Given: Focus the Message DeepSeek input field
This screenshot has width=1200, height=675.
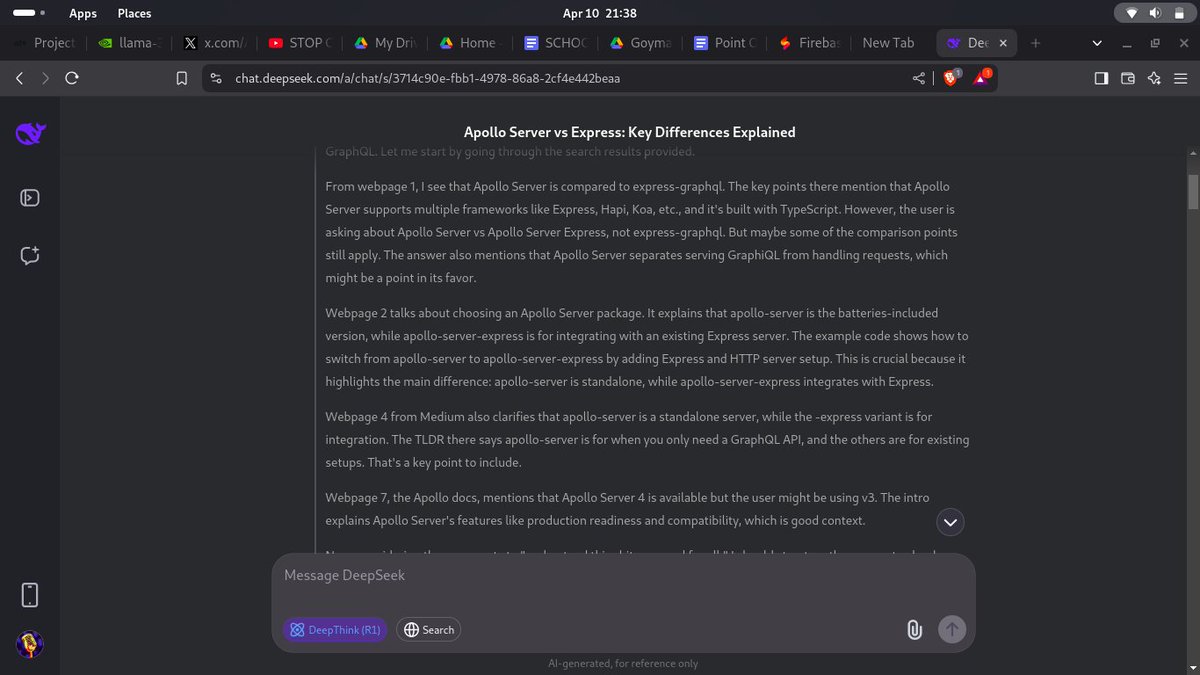Looking at the screenshot, I should pyautogui.click(x=623, y=576).
